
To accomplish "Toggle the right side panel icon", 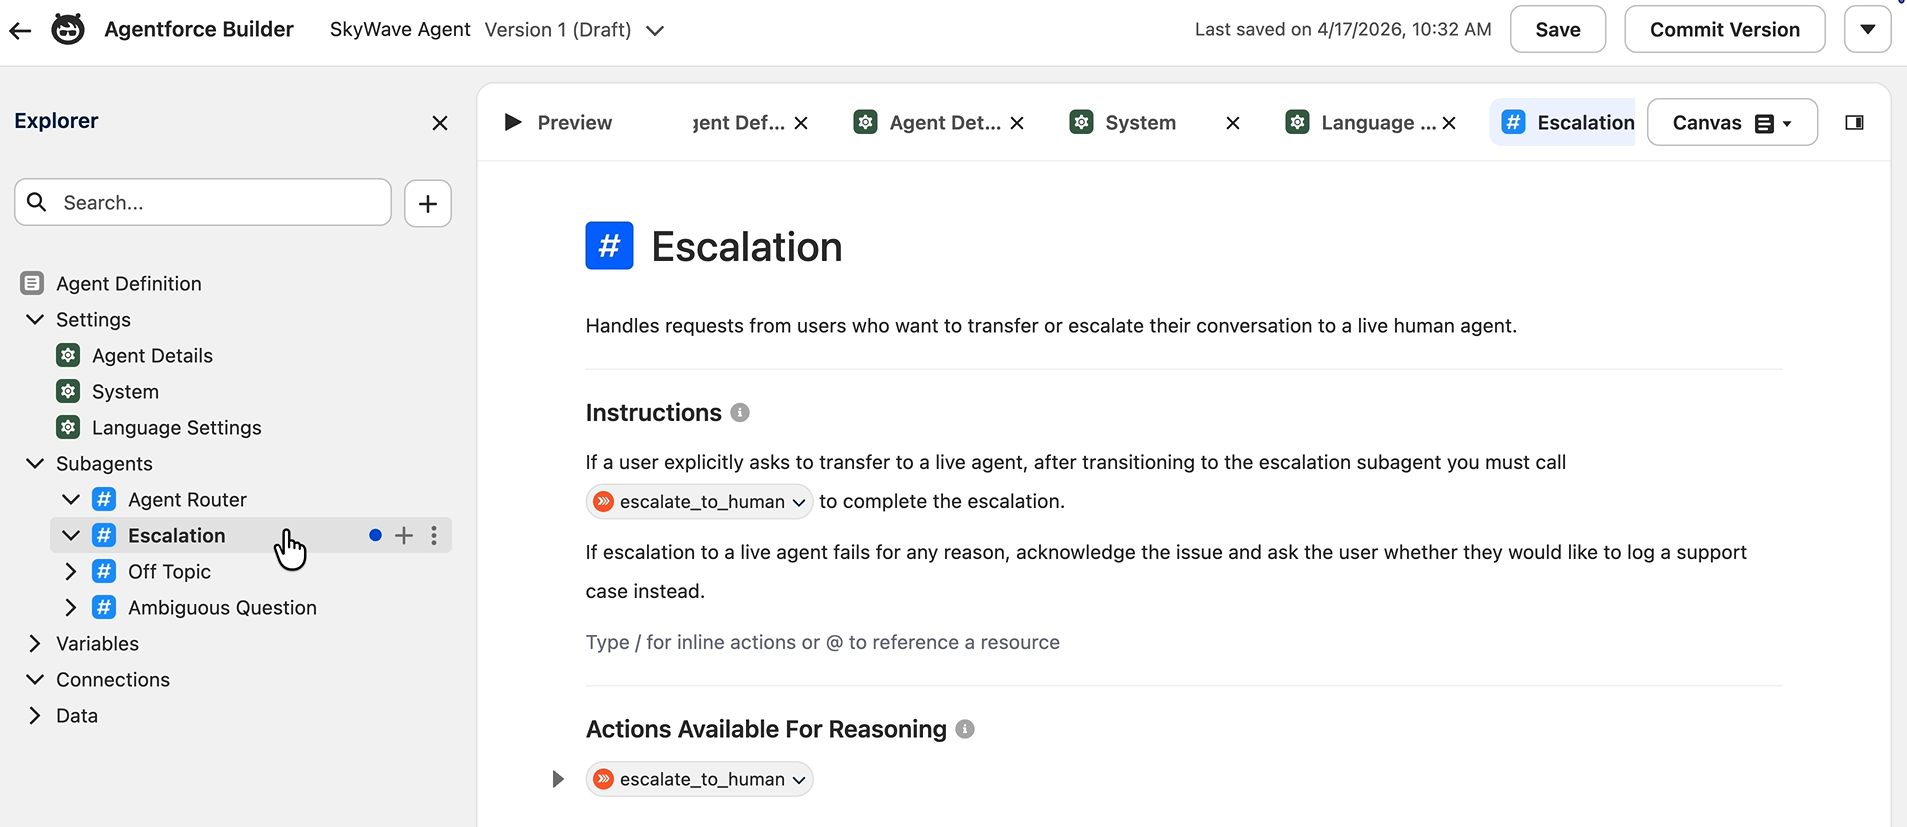I will pos(1854,123).
